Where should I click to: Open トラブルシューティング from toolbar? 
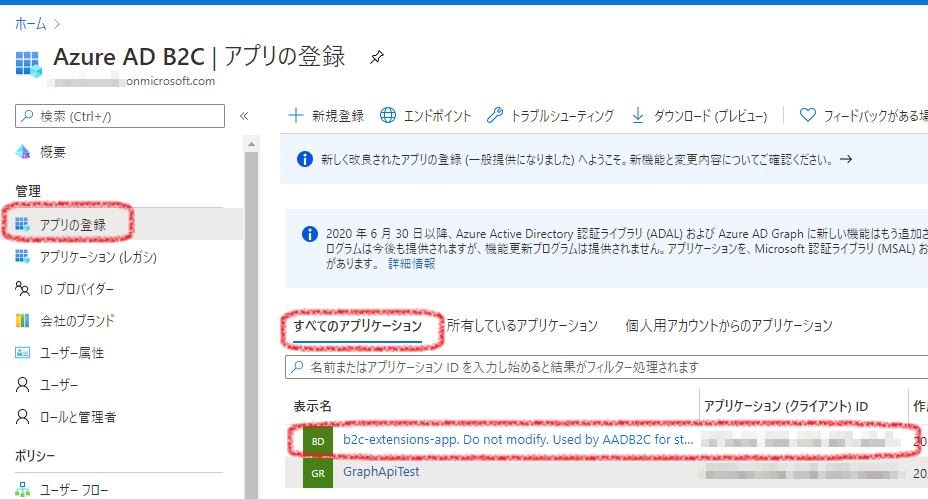tap(550, 115)
